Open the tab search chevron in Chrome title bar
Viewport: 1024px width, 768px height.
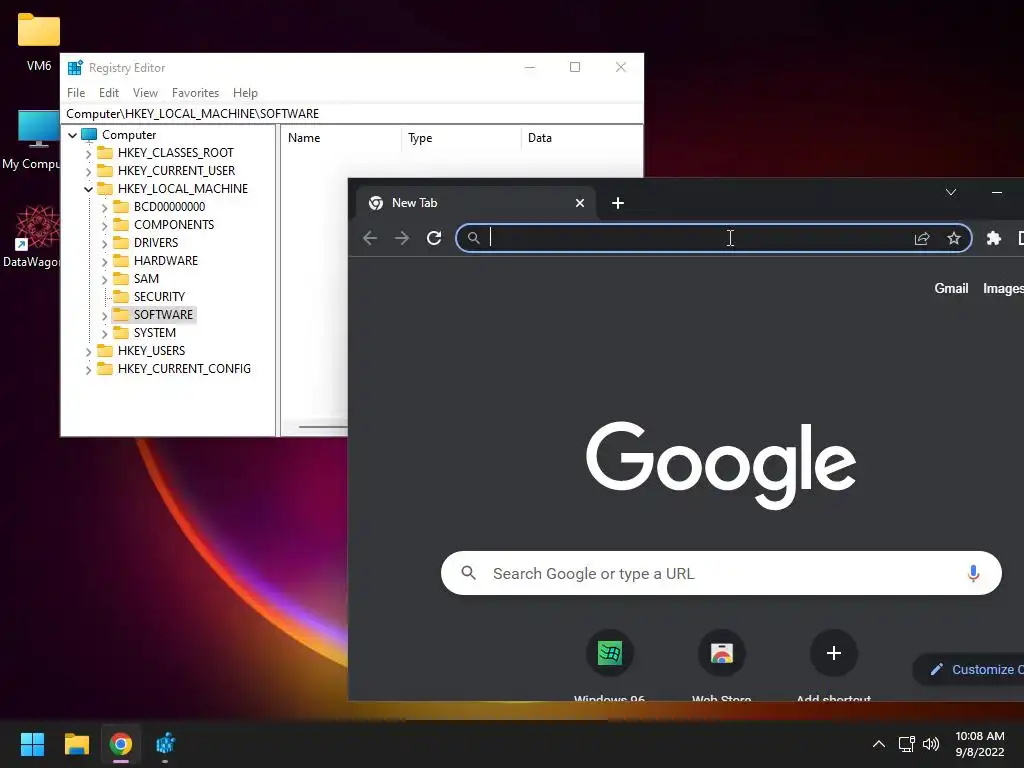coord(951,192)
